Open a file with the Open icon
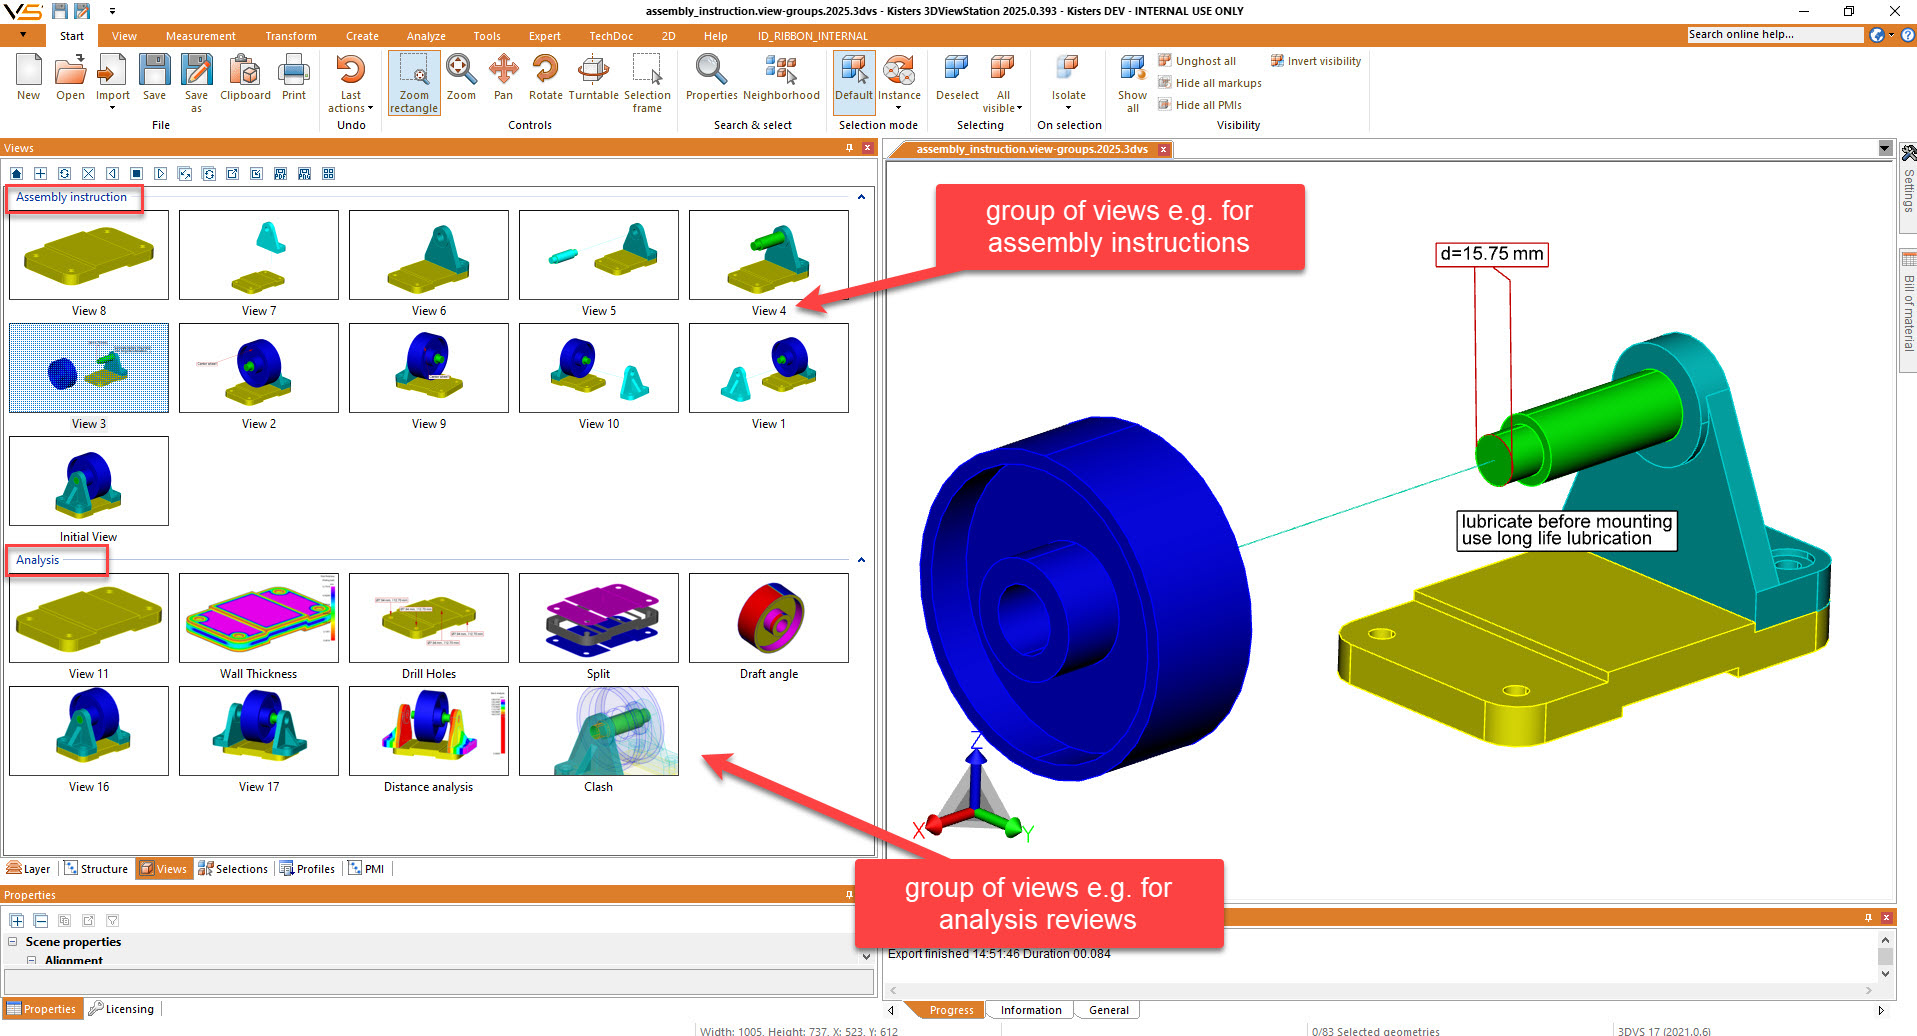The height and width of the screenshot is (1036, 1917). (x=70, y=77)
